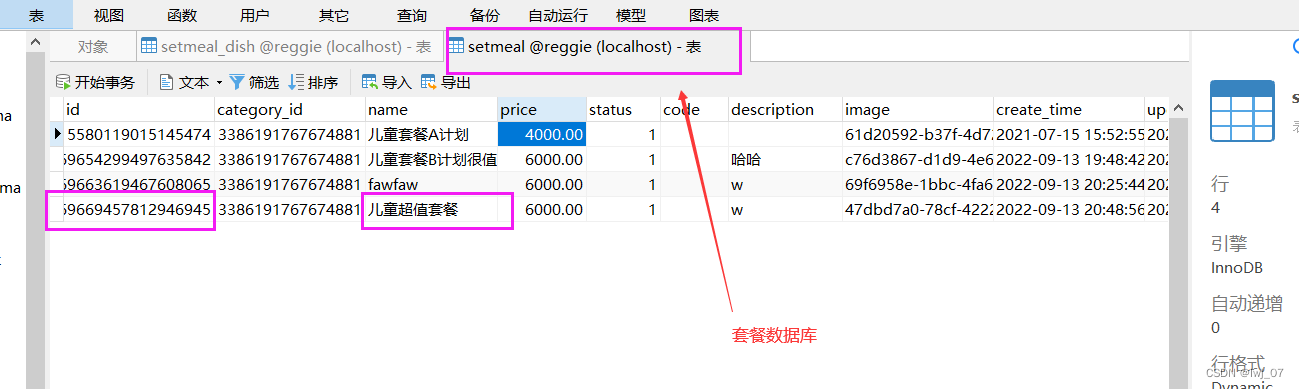Viewport: 1299px width, 389px height.
Task: Click the status column header
Action: (x=622, y=110)
